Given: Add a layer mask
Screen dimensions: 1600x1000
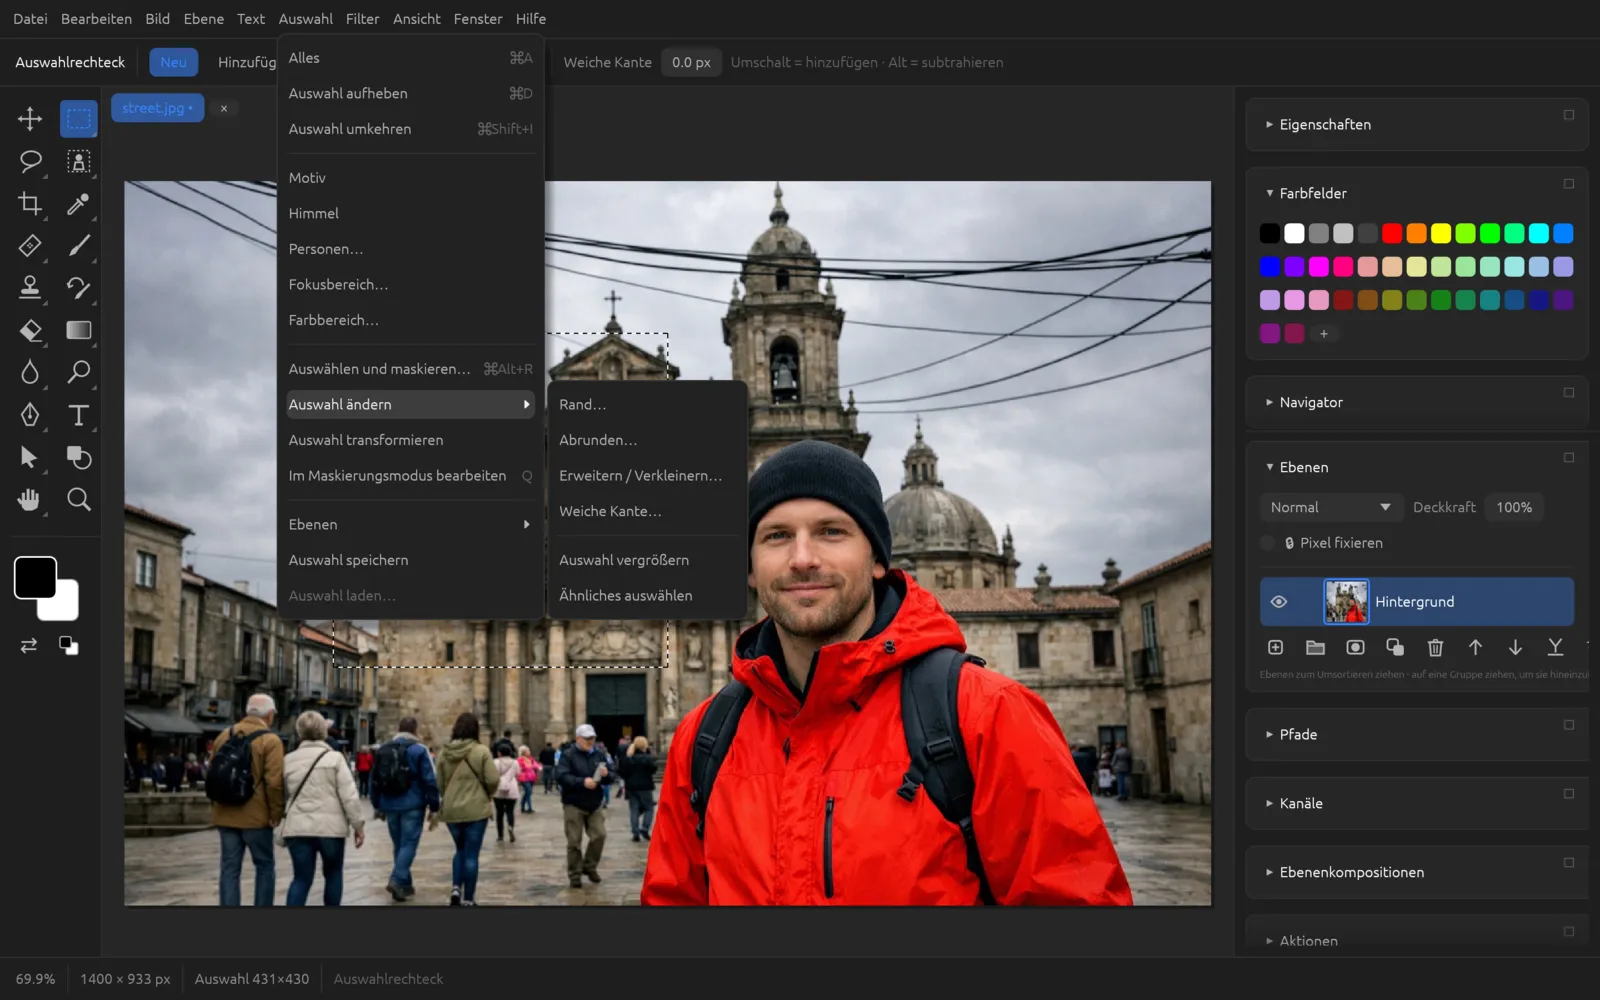Looking at the screenshot, I should pos(1355,648).
